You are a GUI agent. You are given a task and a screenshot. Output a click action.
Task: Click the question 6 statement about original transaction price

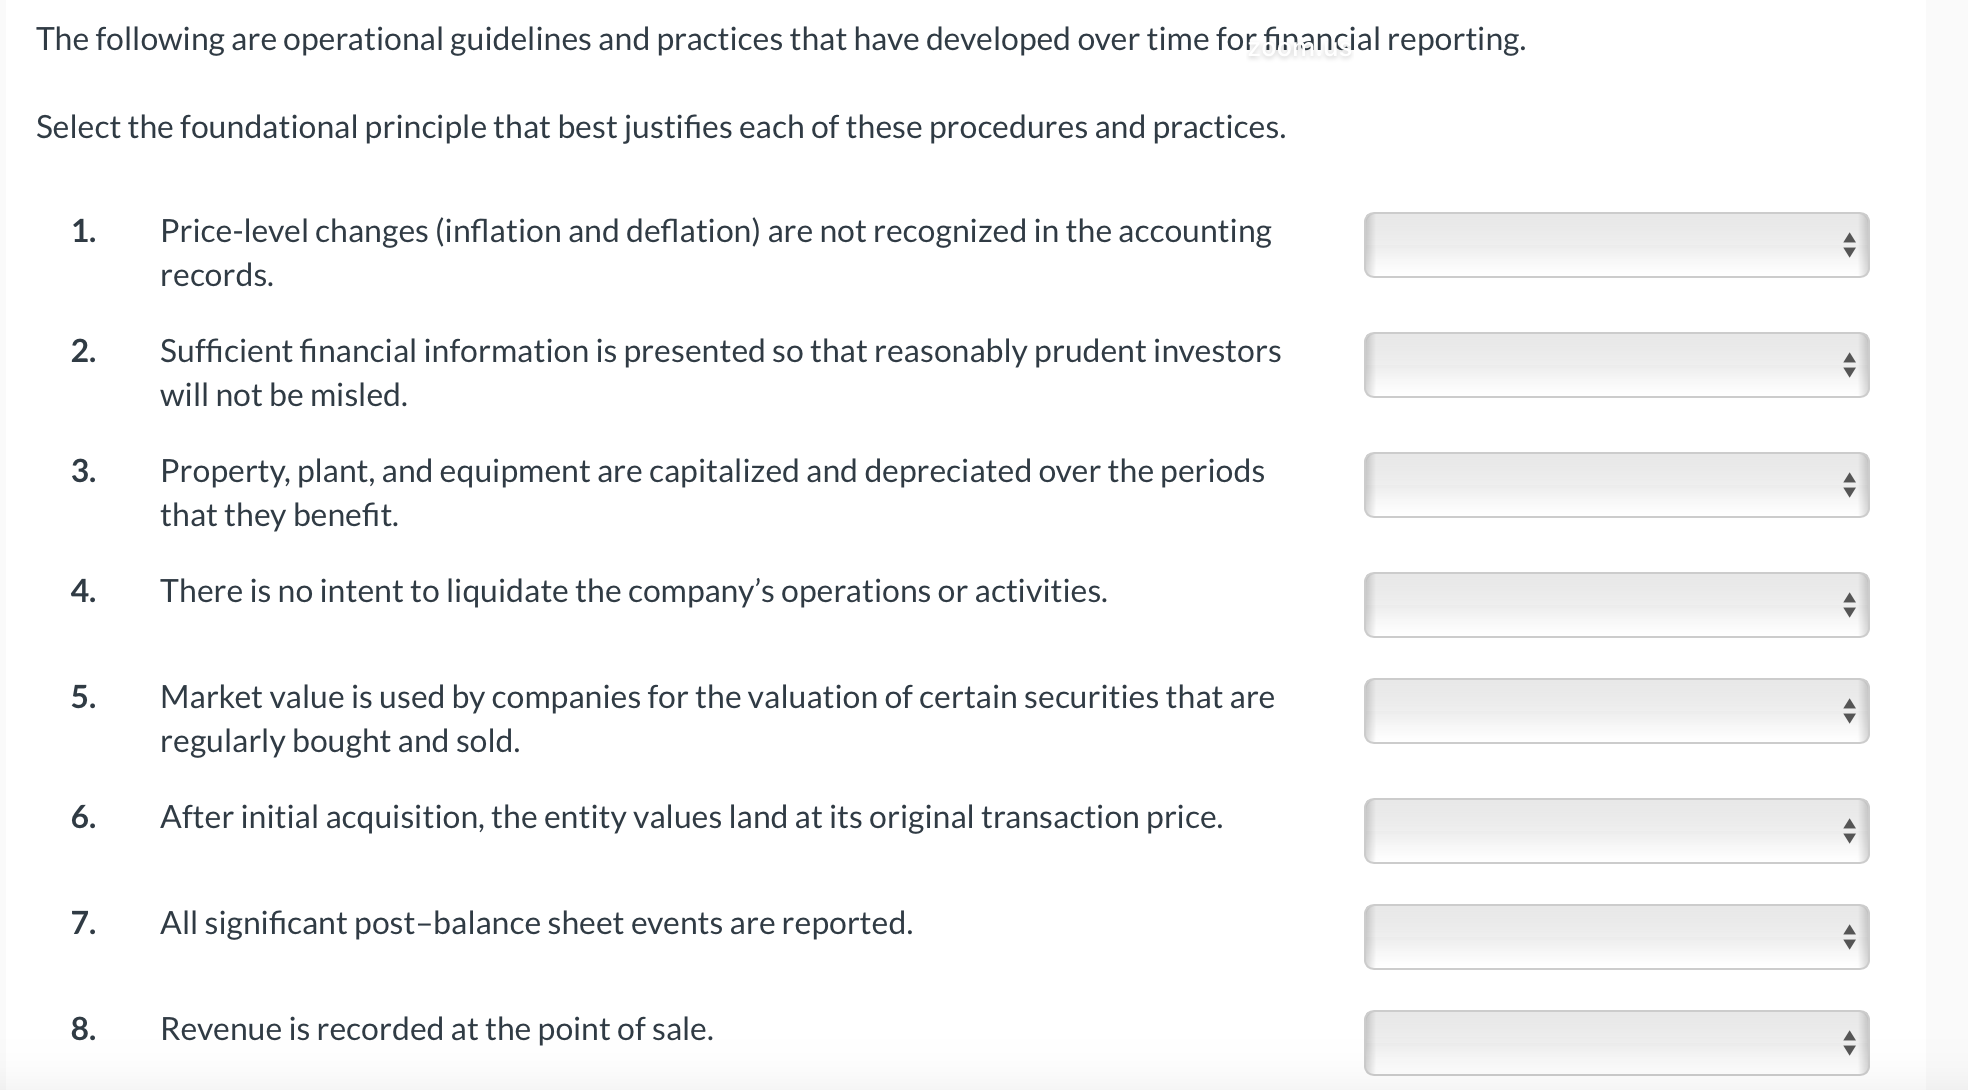690,816
